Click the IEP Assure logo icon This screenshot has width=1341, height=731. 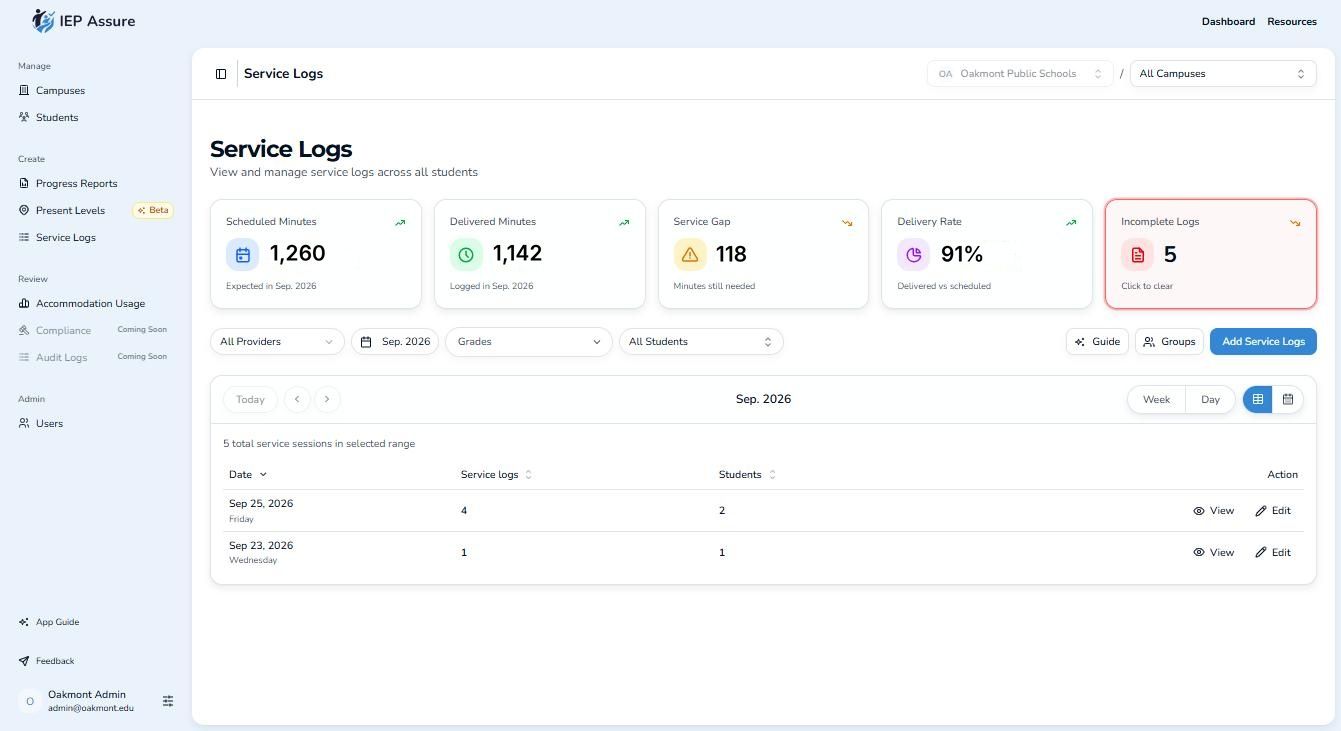[43, 21]
